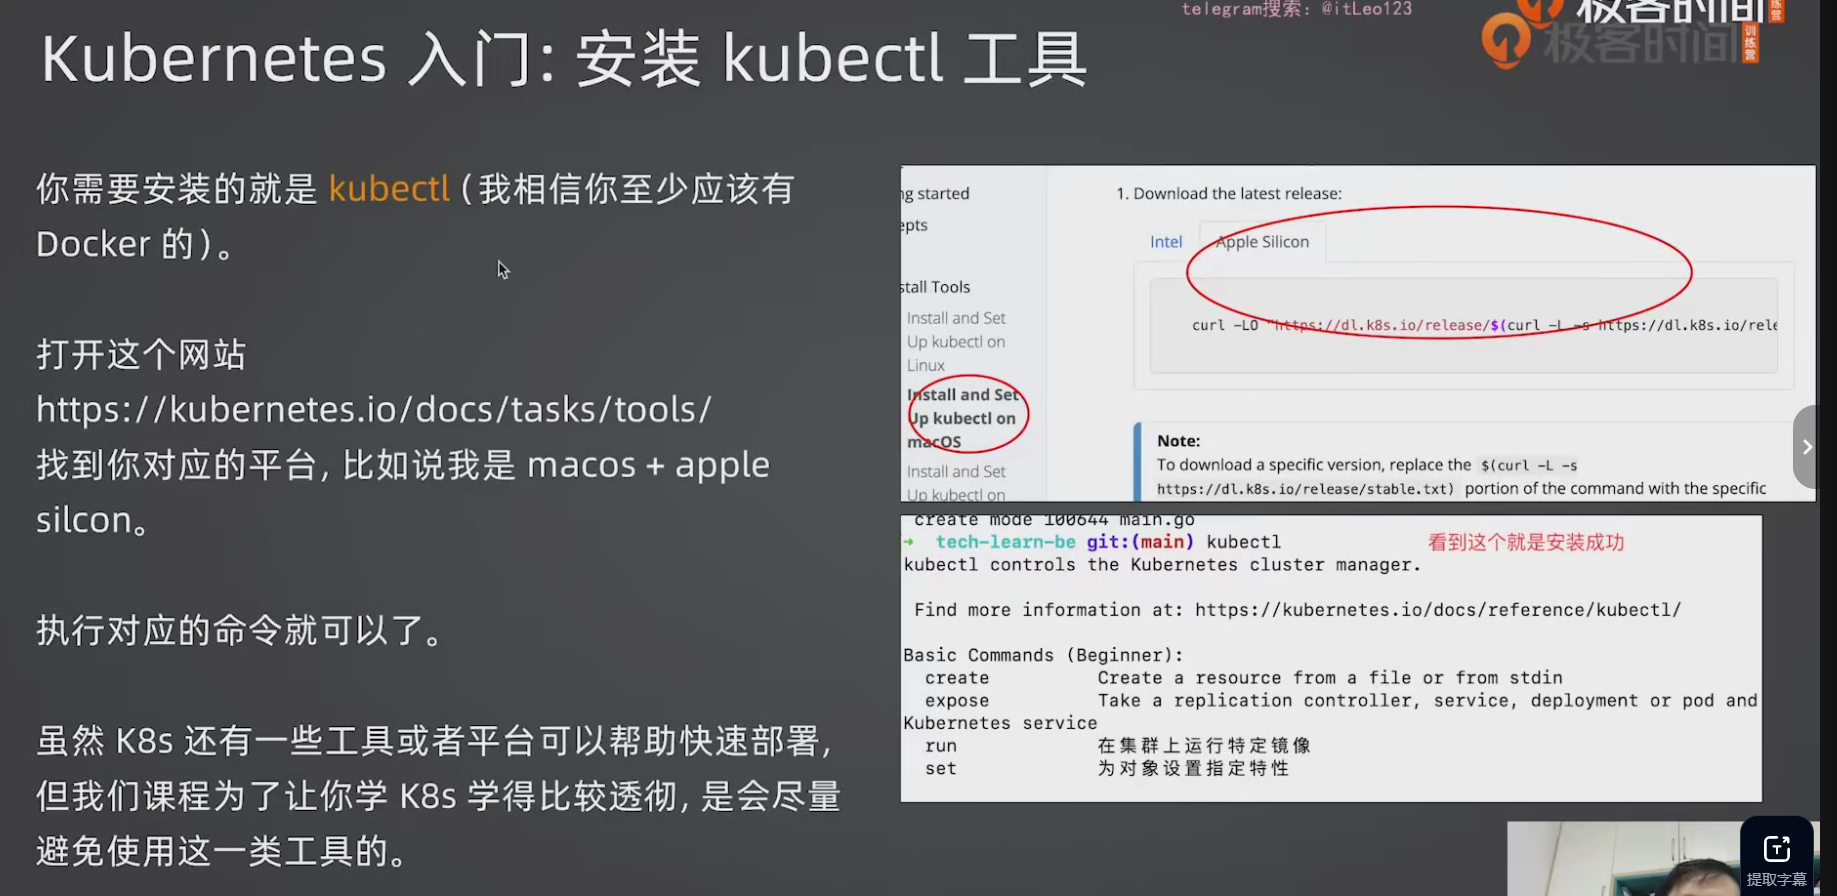Click 'stall Tools' sidebar section heading
1837x896 pixels.
point(936,287)
